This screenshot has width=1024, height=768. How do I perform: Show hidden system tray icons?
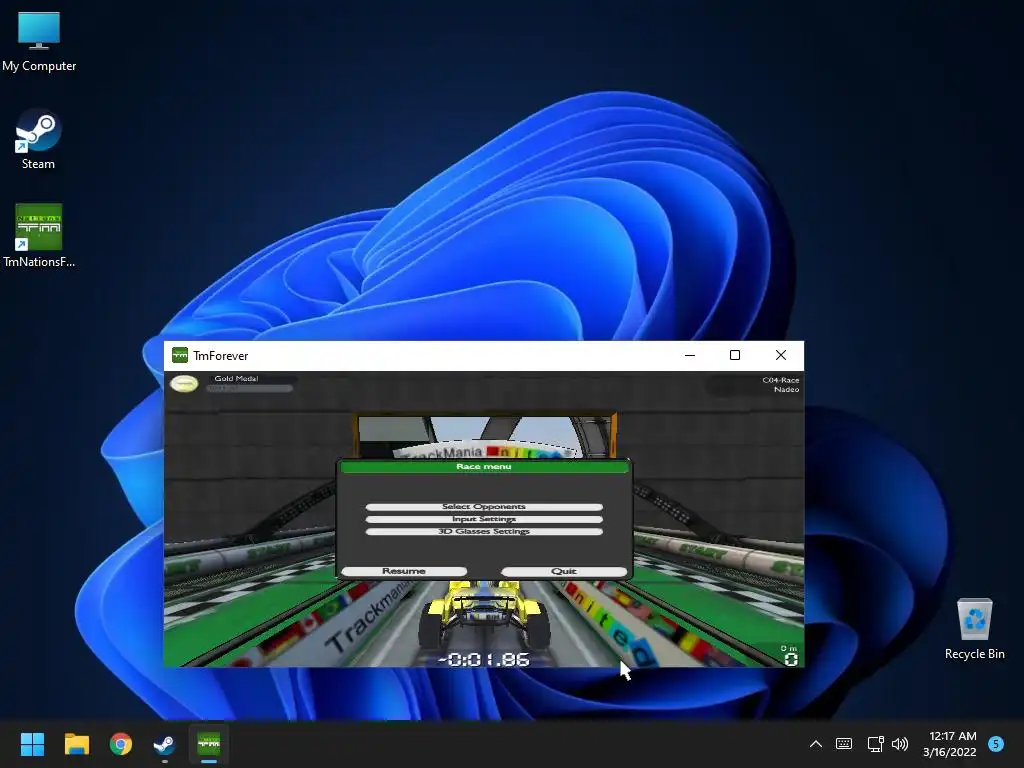click(x=816, y=744)
